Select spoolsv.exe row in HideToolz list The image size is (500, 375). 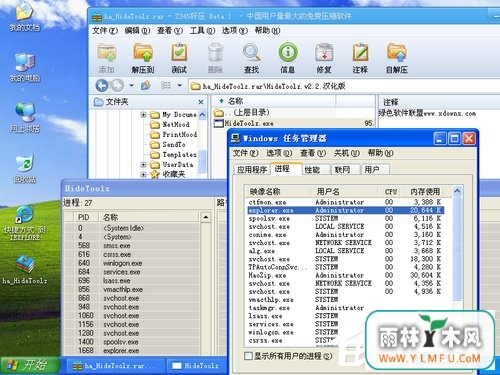click(x=133, y=342)
